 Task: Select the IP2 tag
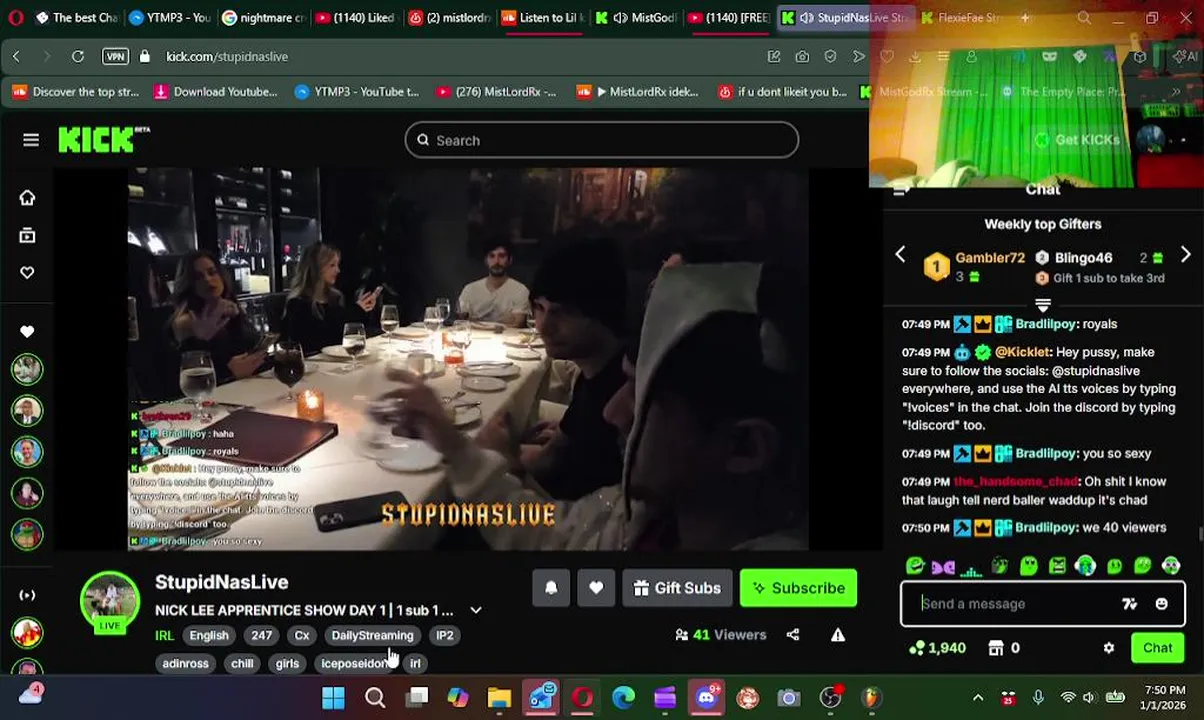pyautogui.click(x=445, y=635)
